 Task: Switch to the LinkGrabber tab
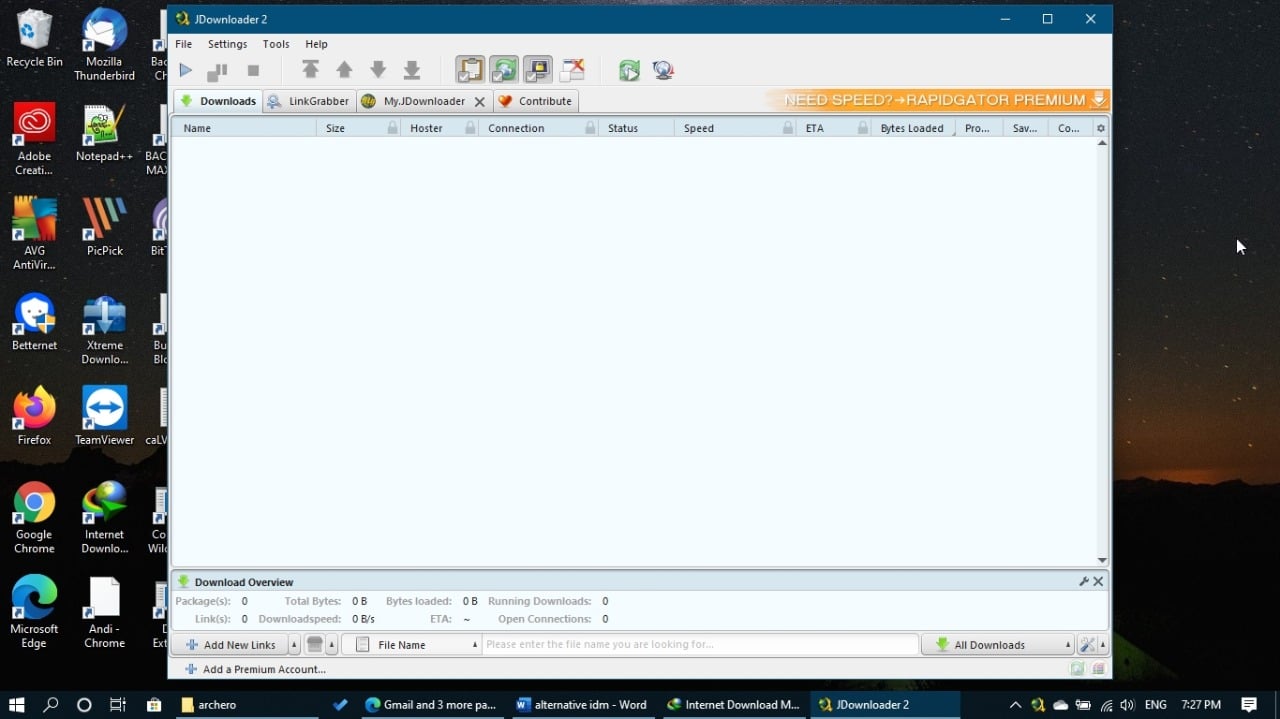pyautogui.click(x=309, y=101)
